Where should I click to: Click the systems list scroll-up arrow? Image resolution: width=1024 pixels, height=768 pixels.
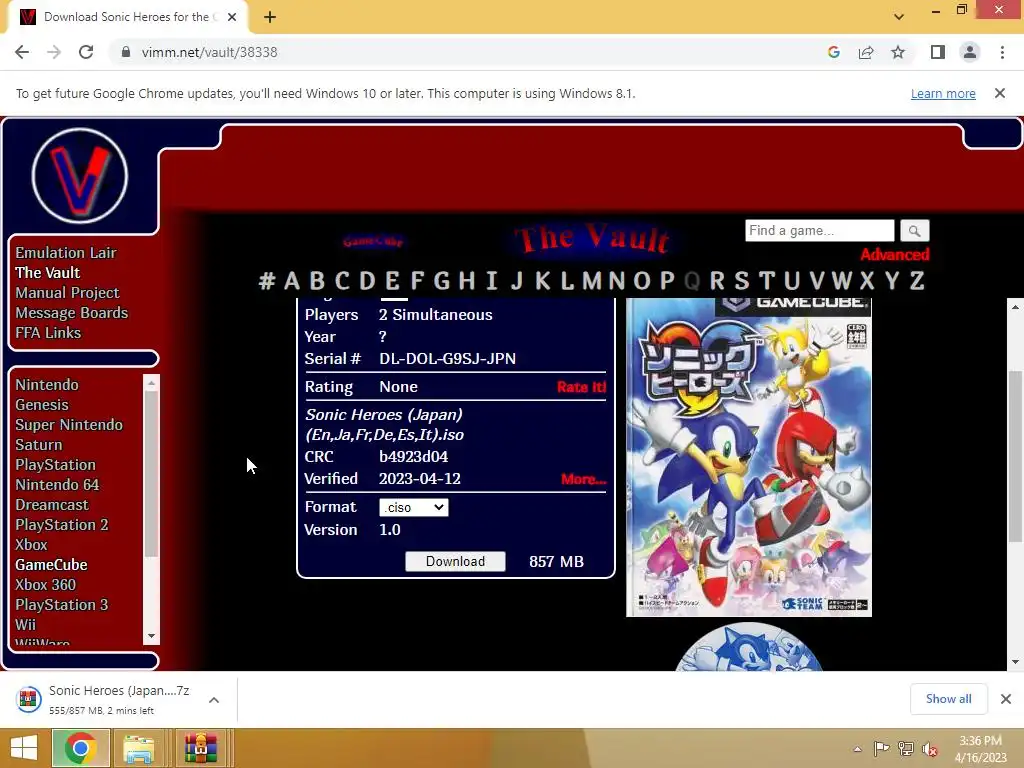152,383
